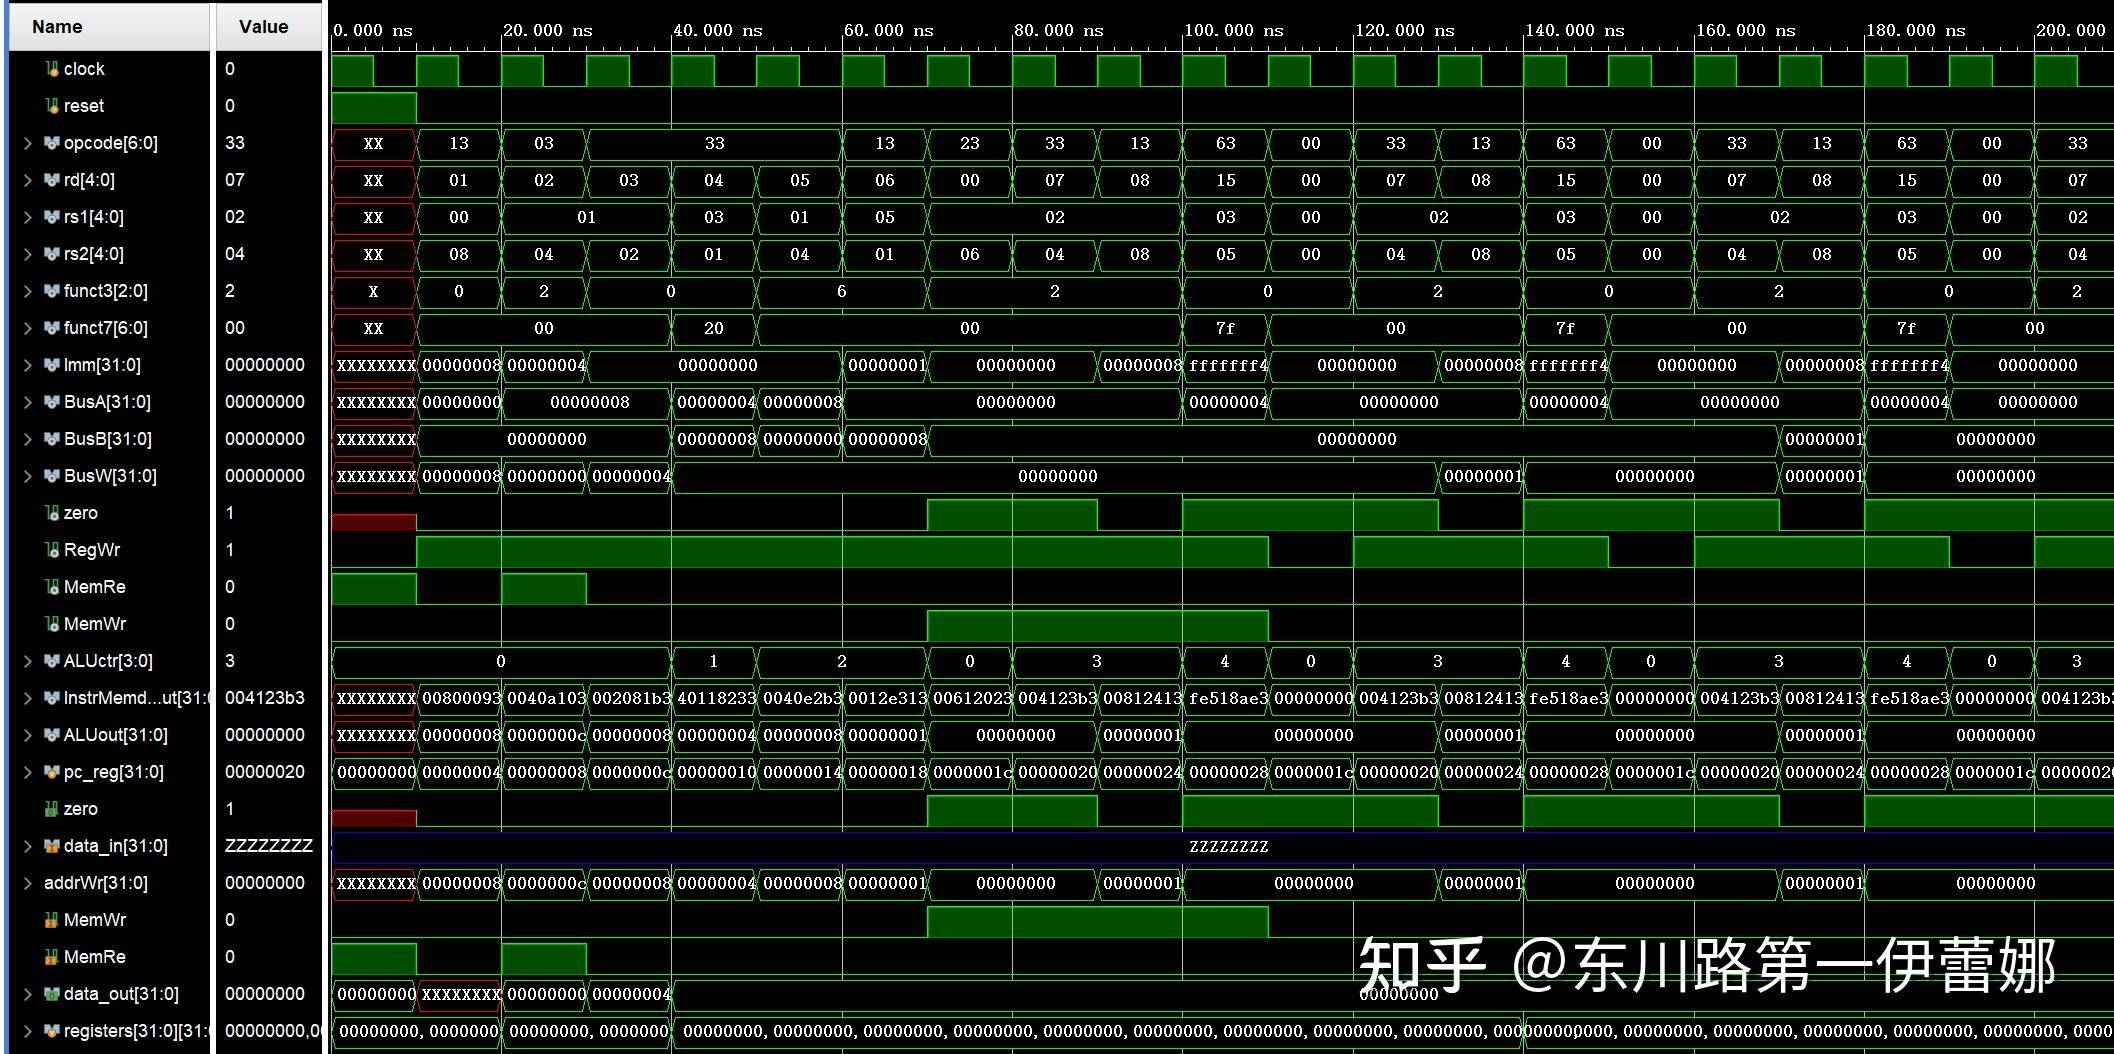This screenshot has height=1054, width=2114.
Task: Click the 20.000 ns ruler label
Action: click(547, 30)
